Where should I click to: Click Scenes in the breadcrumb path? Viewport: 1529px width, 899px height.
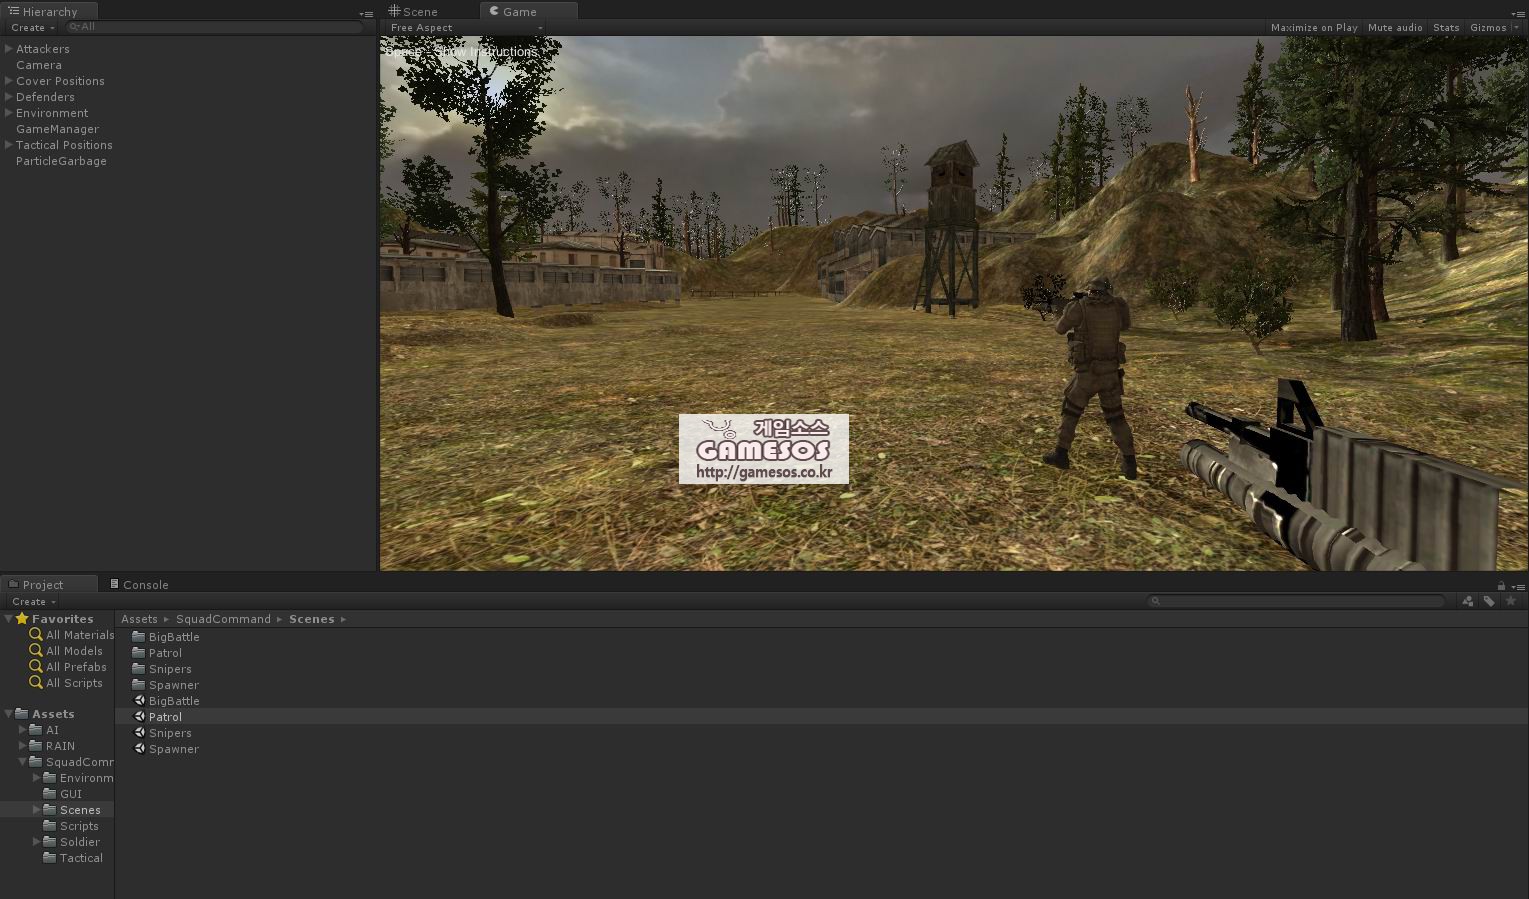[311, 619]
